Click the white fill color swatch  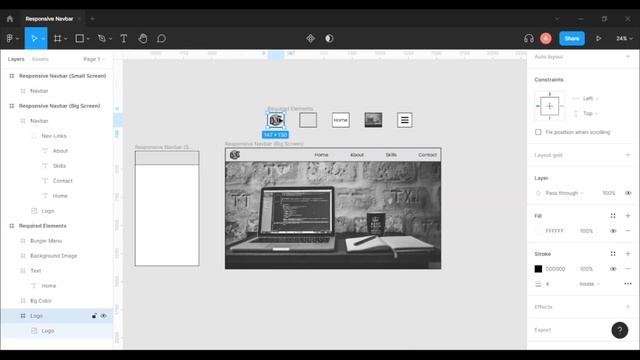tap(538, 231)
